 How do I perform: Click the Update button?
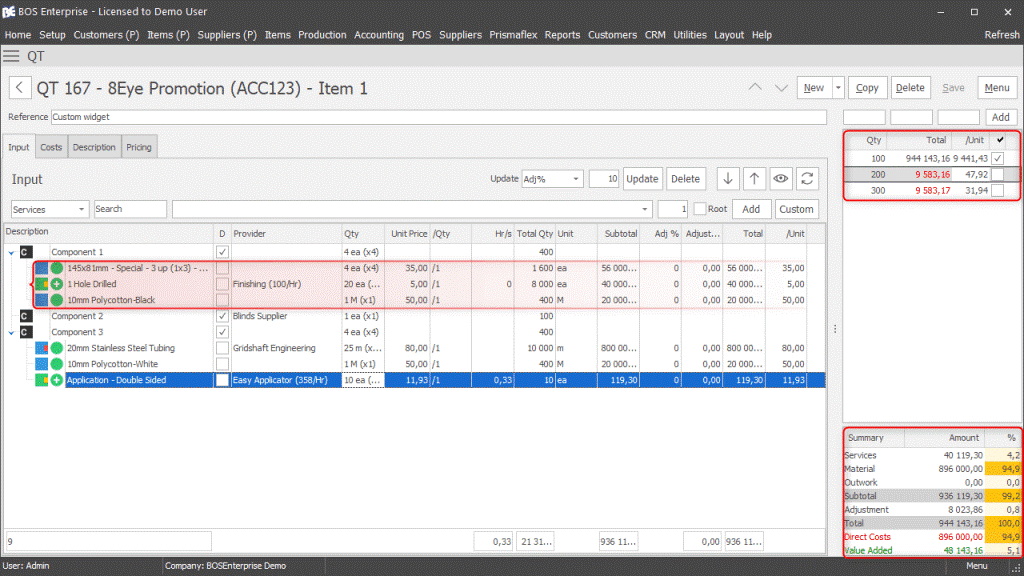coord(642,179)
